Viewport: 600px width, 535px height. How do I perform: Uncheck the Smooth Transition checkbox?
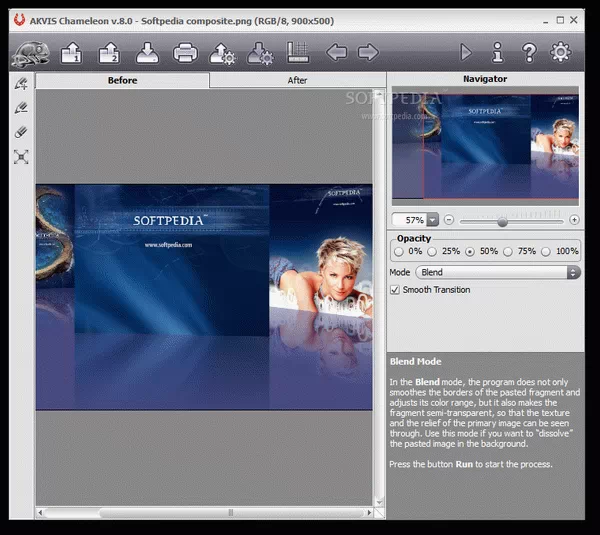click(x=395, y=290)
